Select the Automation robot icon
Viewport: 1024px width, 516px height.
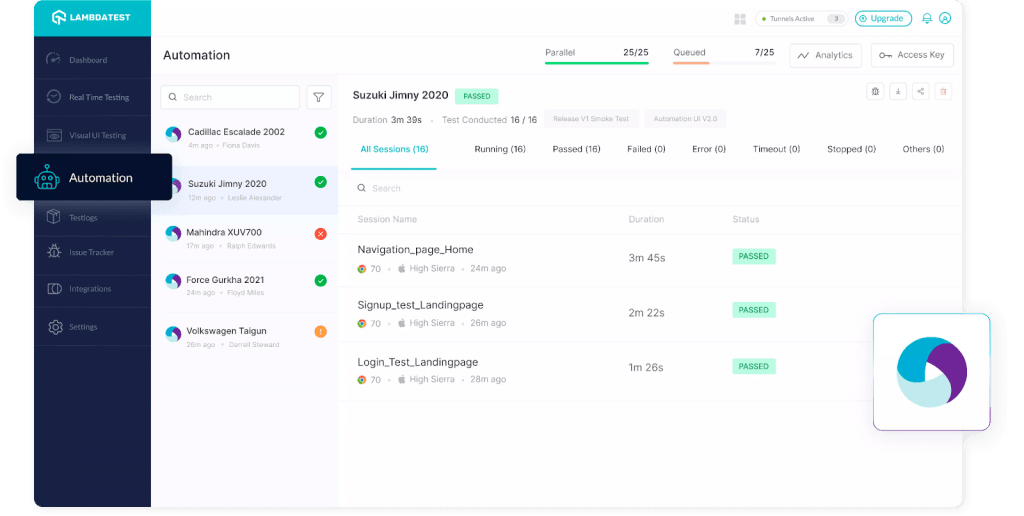coord(47,178)
